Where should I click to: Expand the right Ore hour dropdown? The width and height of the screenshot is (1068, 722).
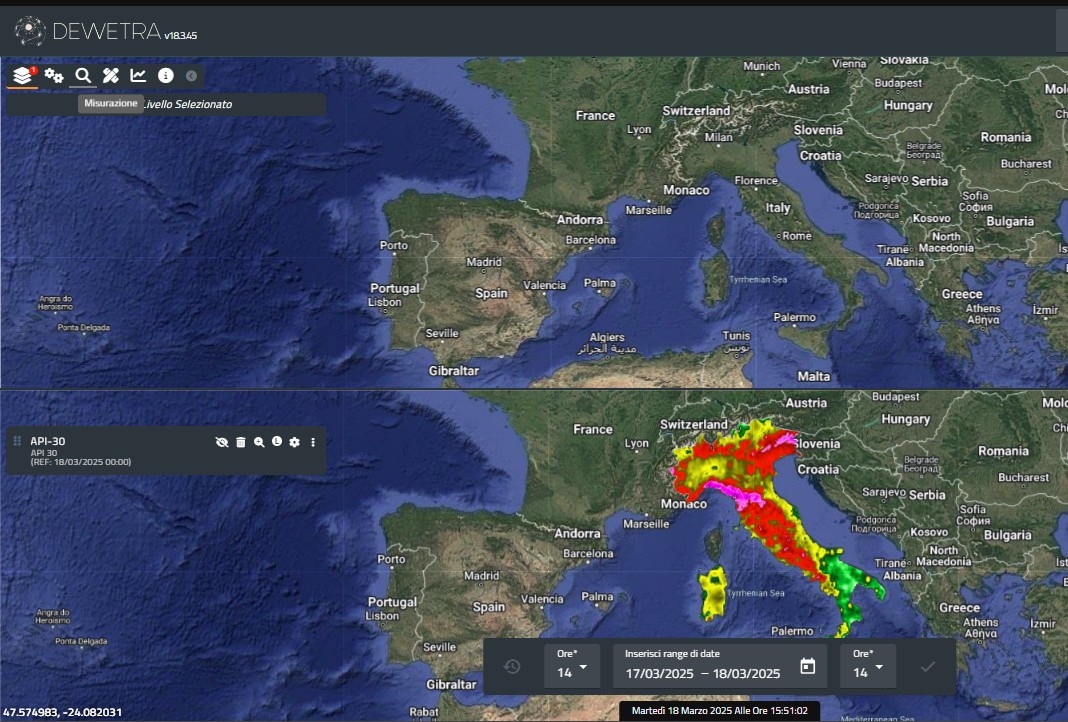[867, 666]
